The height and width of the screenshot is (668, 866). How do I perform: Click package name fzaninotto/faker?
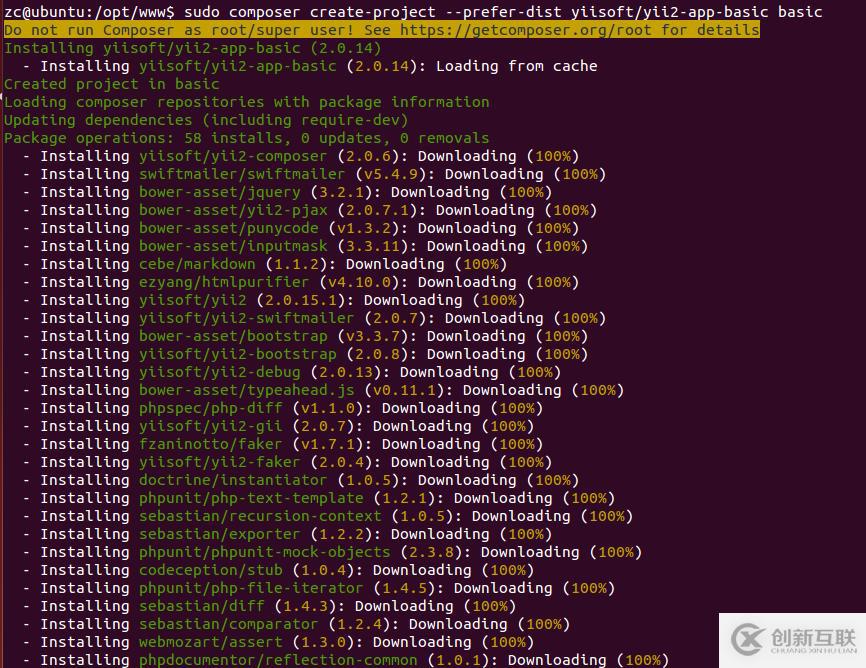pos(210,444)
